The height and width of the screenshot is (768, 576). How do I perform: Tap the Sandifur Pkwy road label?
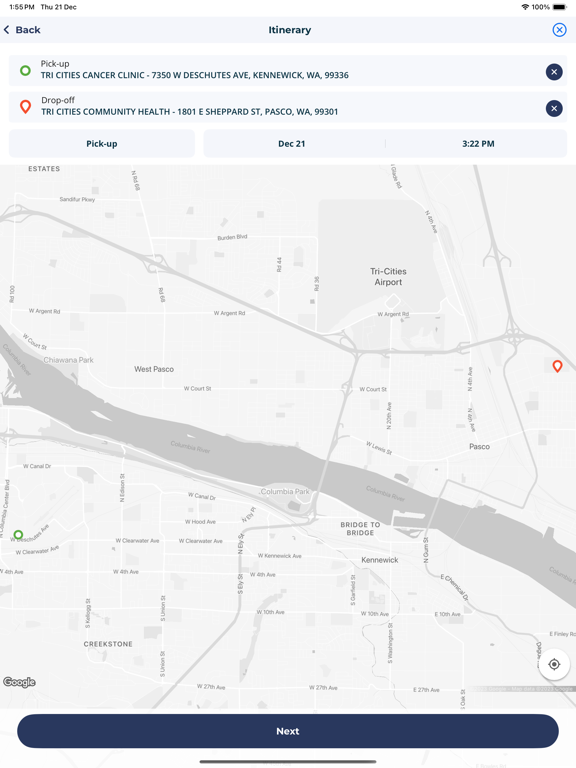pos(77,199)
